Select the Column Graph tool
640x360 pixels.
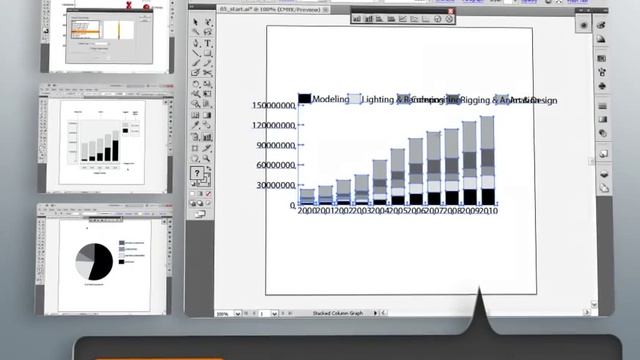(x=208, y=137)
